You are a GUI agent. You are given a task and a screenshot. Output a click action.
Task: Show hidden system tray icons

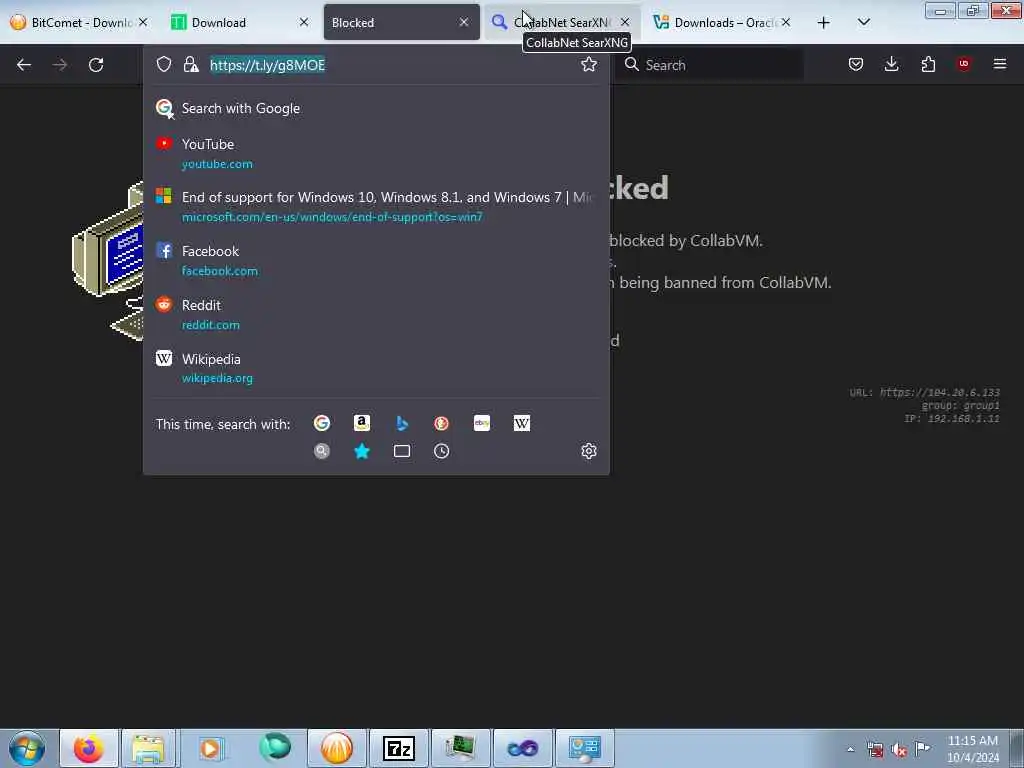point(850,750)
